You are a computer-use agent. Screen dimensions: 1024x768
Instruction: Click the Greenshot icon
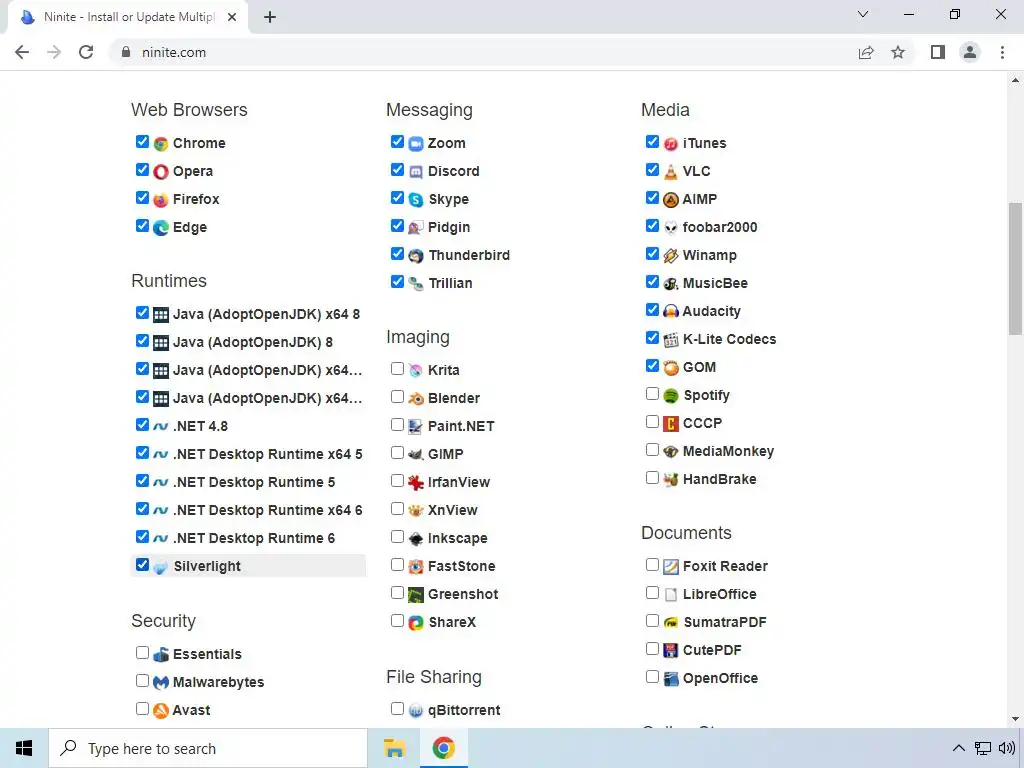(x=416, y=595)
